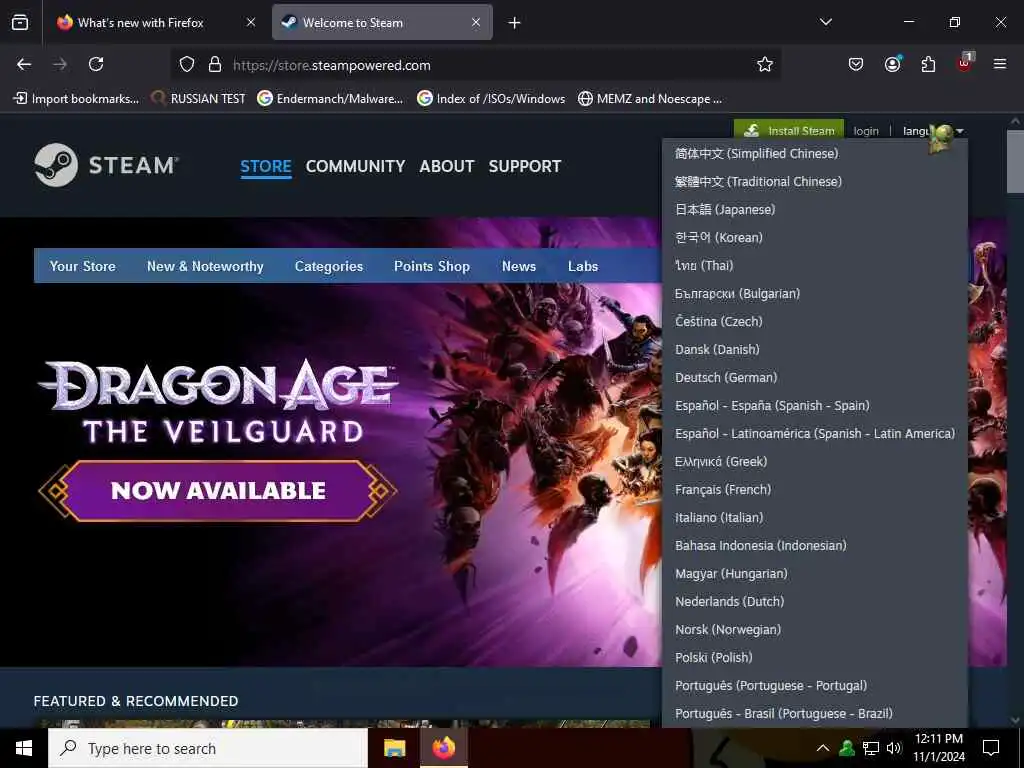Open the Firefox account icon
This screenshot has height=768, width=1024.
pyautogui.click(x=892, y=64)
